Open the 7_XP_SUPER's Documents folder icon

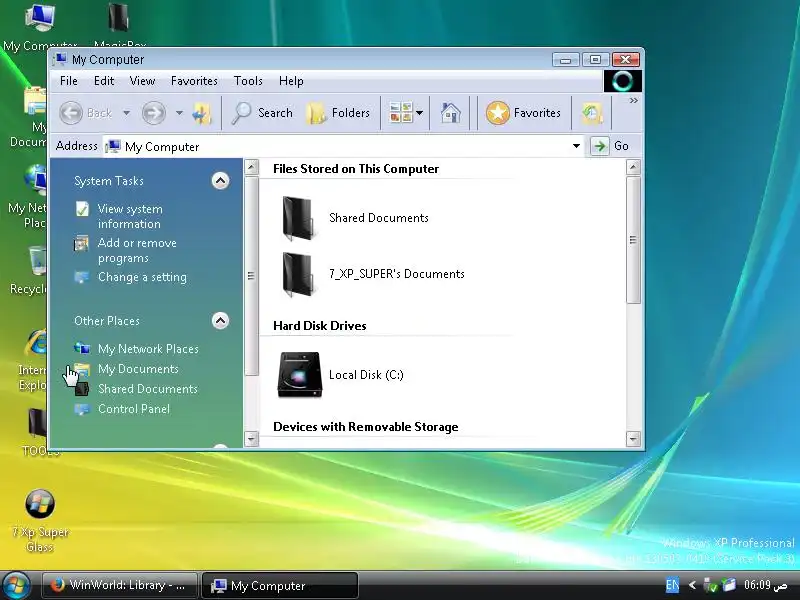click(x=298, y=274)
